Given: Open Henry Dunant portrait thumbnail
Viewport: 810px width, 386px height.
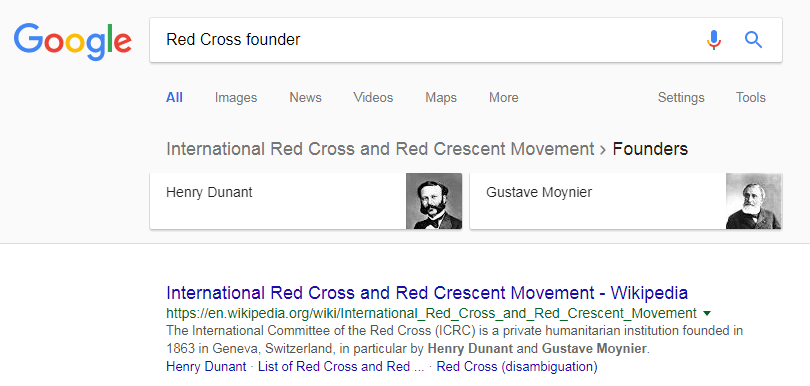Looking at the screenshot, I should (434, 201).
